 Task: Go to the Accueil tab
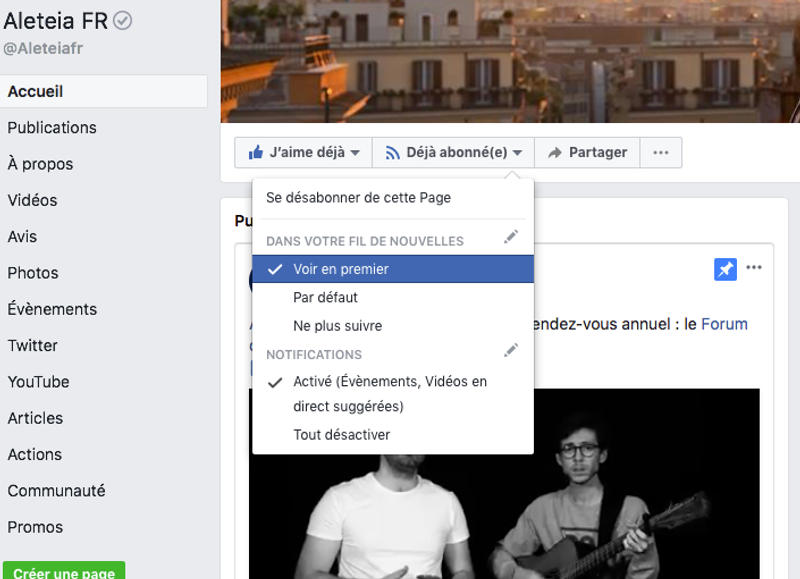tap(104, 91)
